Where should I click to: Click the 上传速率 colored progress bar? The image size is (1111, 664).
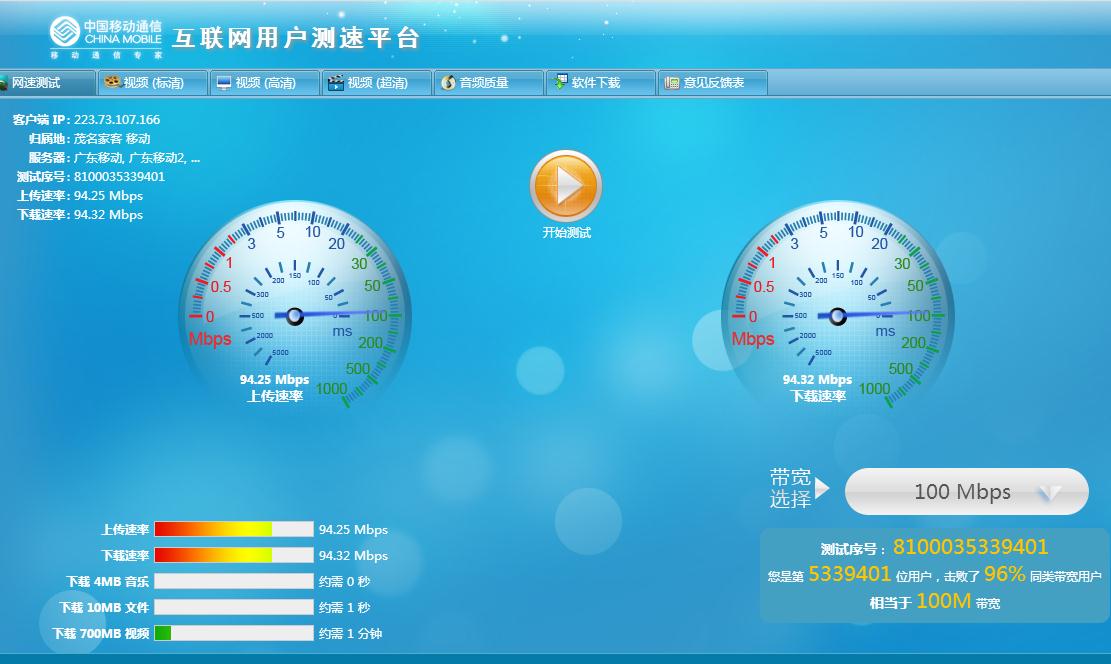tap(233, 530)
